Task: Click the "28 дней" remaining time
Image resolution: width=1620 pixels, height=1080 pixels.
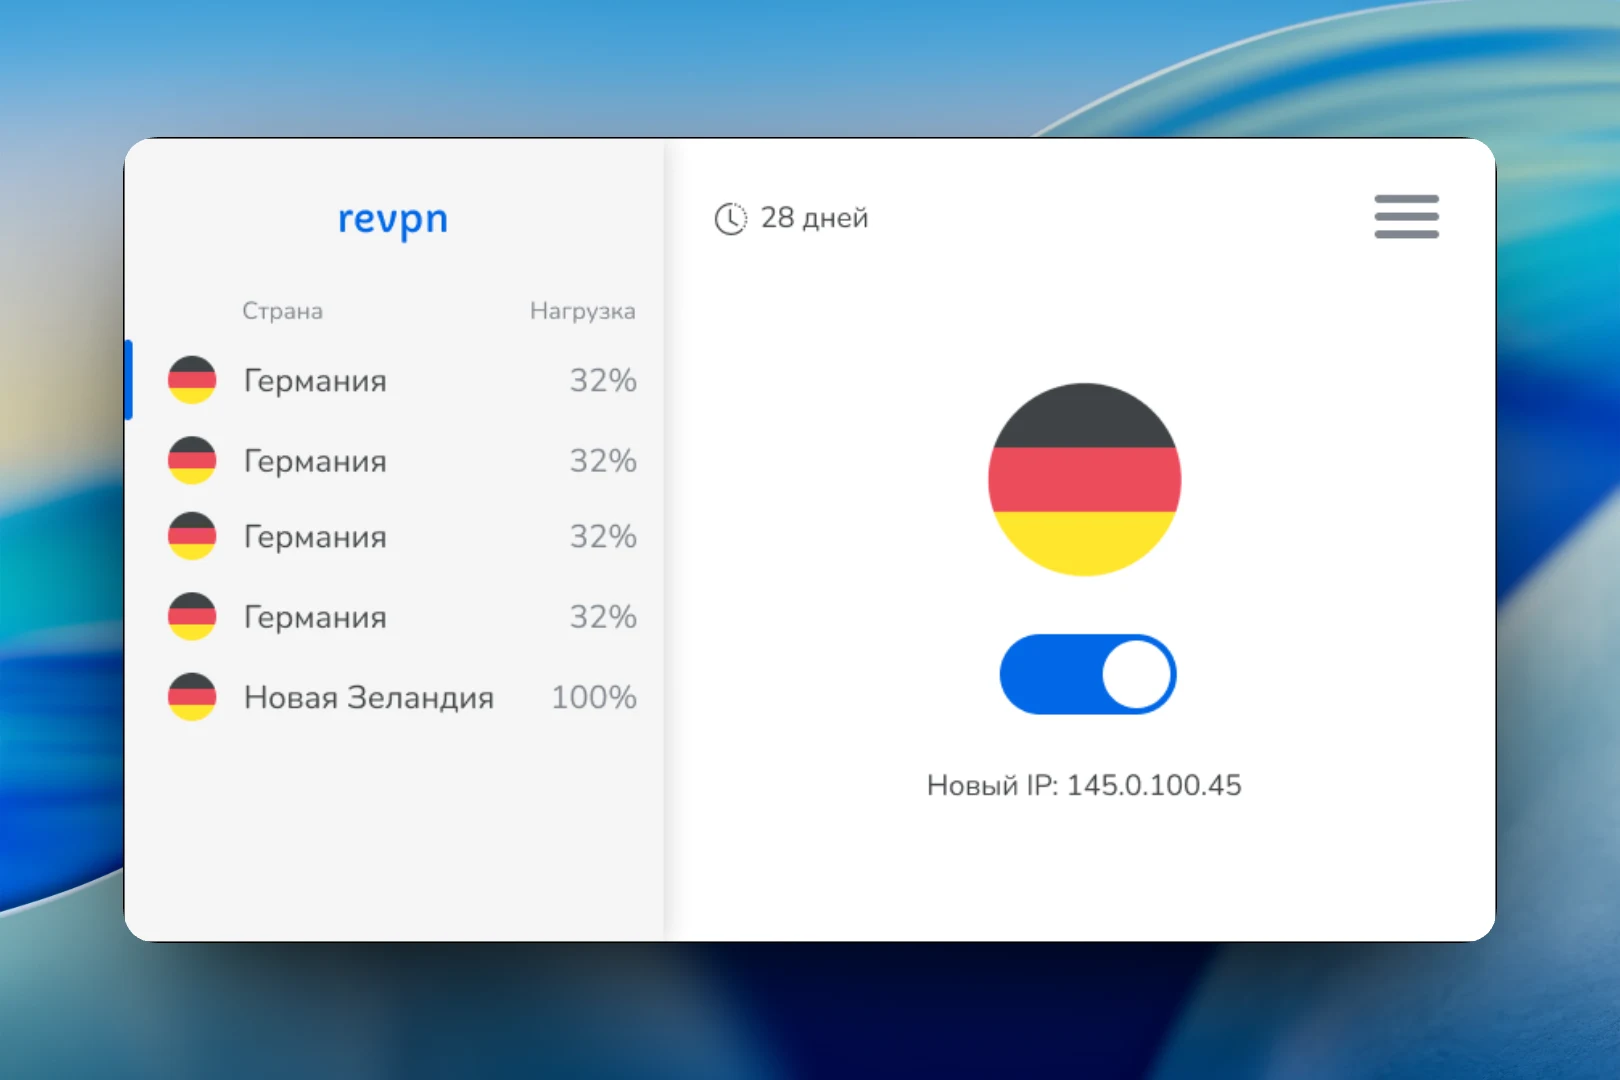Action: tap(814, 218)
